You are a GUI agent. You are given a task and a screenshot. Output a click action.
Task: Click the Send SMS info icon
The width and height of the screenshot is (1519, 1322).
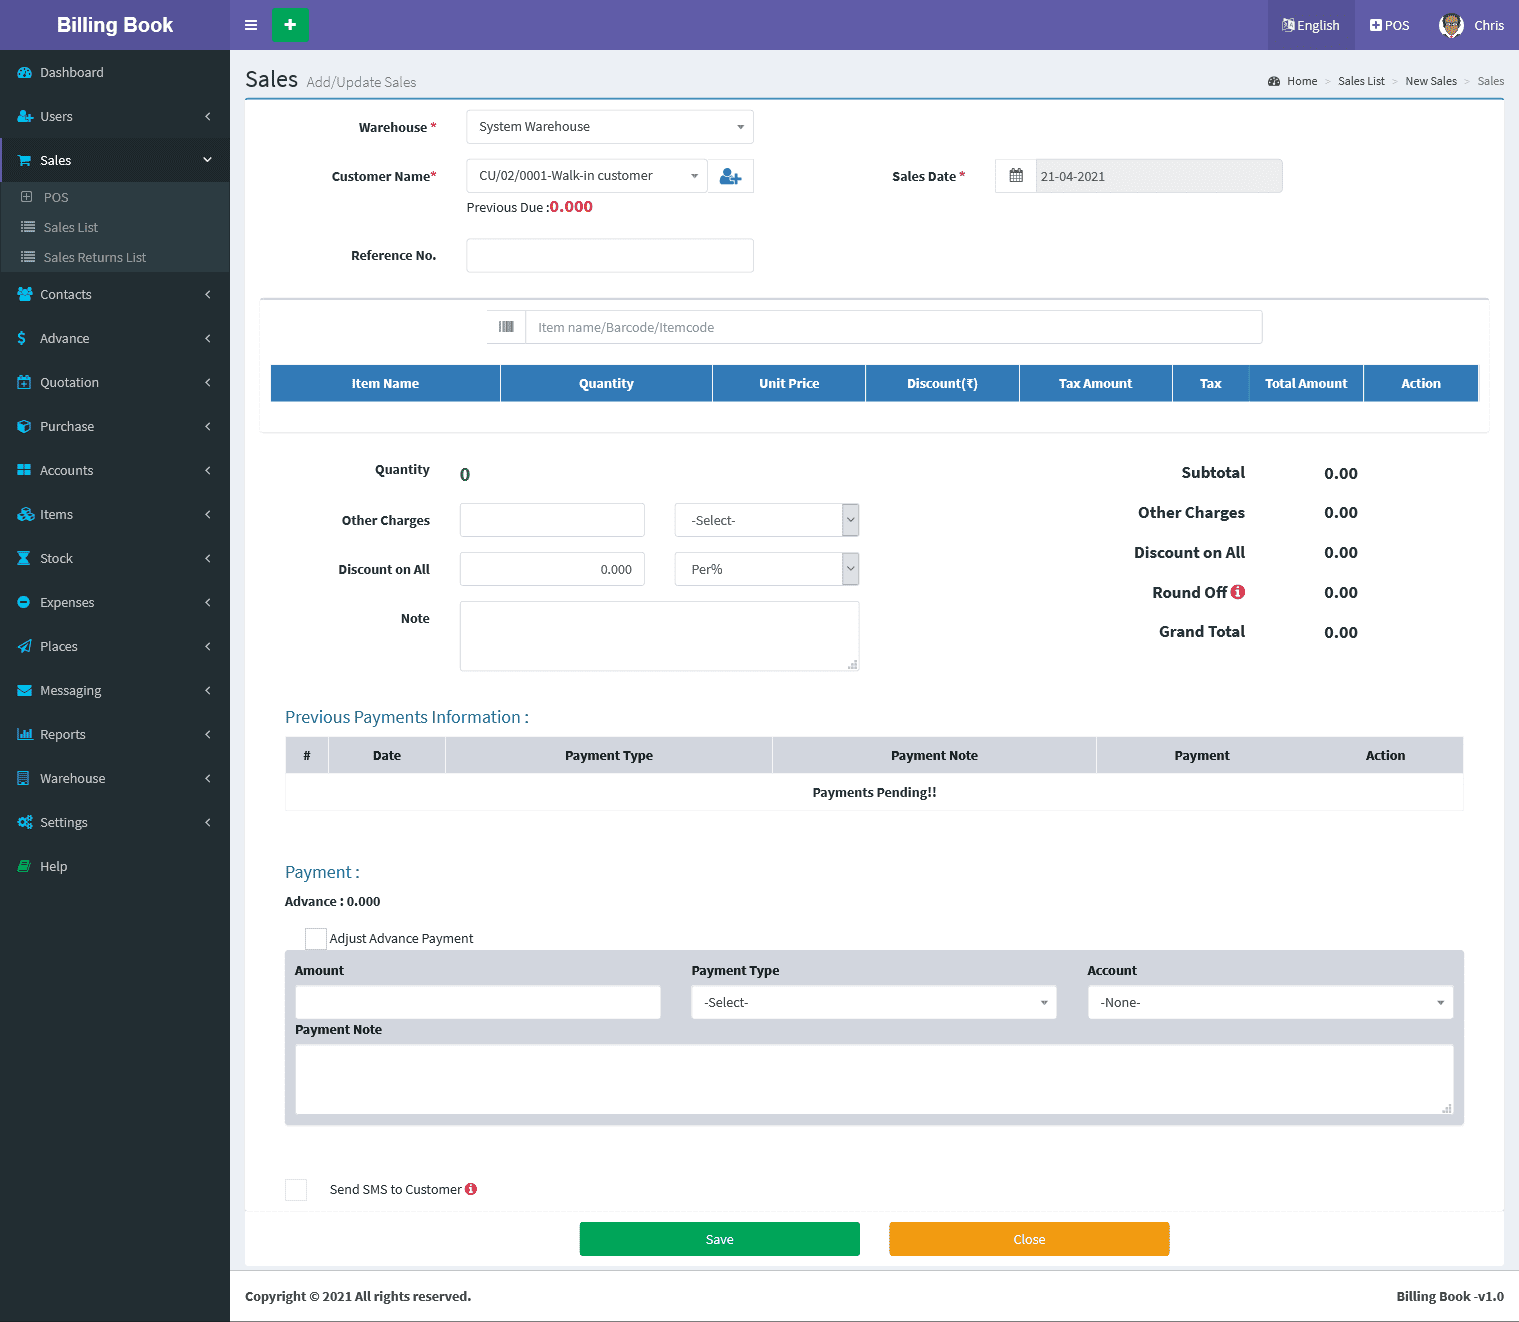(471, 1189)
